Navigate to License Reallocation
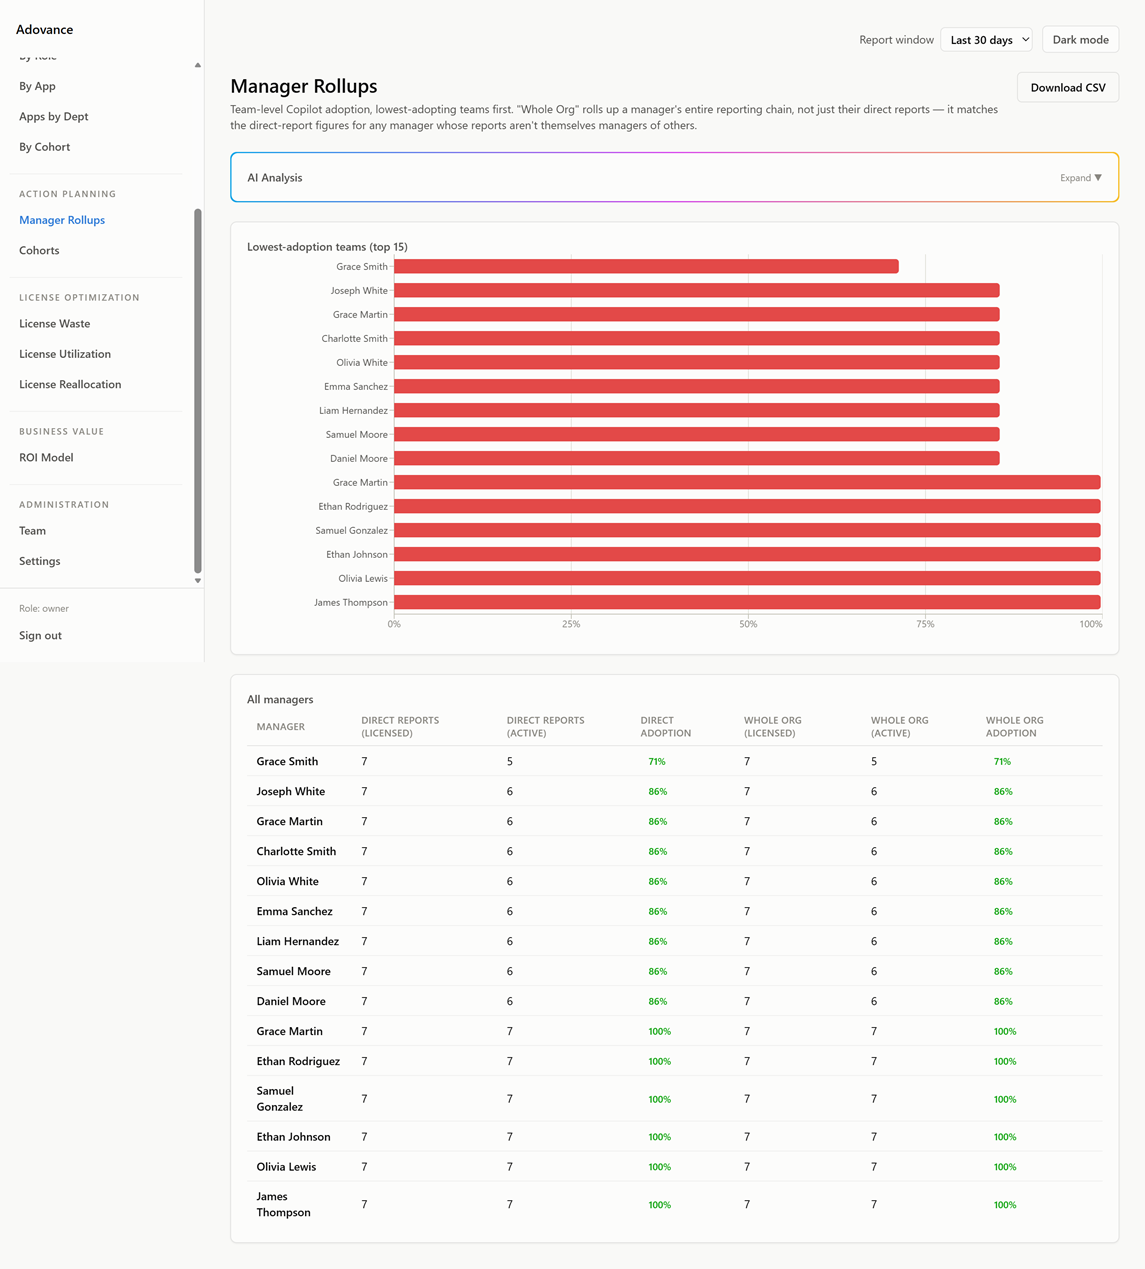 click(70, 384)
